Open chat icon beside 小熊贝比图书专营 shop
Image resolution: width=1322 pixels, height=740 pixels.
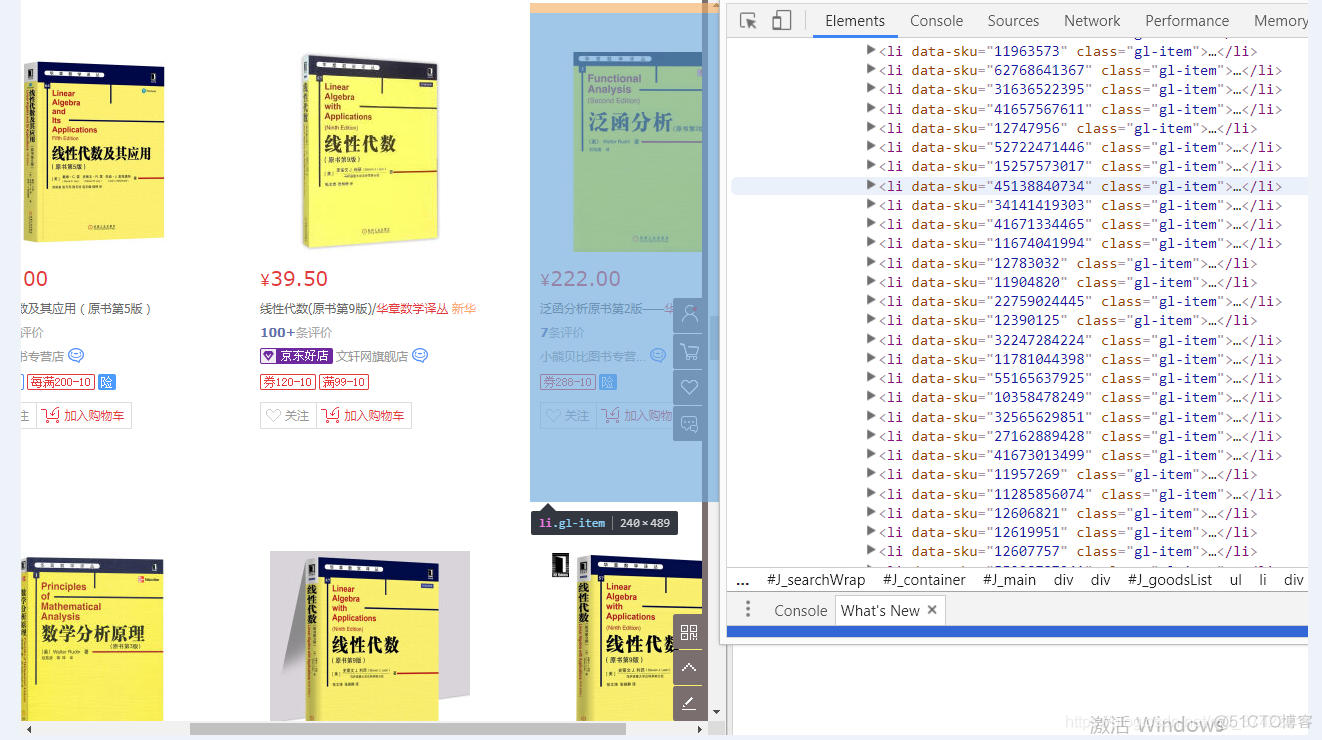658,355
